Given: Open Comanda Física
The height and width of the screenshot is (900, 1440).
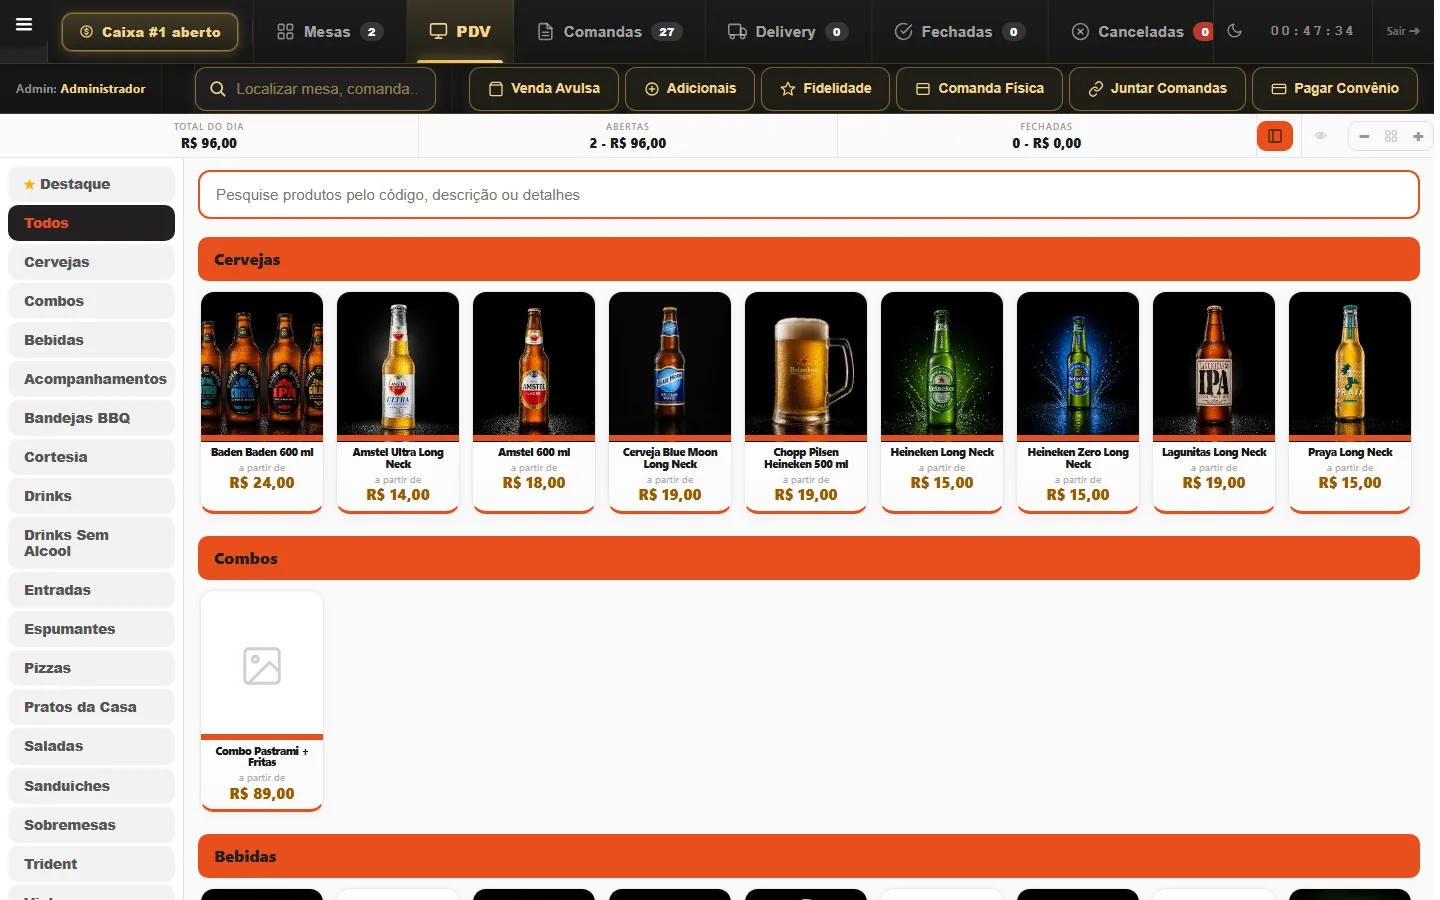Looking at the screenshot, I should coord(980,89).
